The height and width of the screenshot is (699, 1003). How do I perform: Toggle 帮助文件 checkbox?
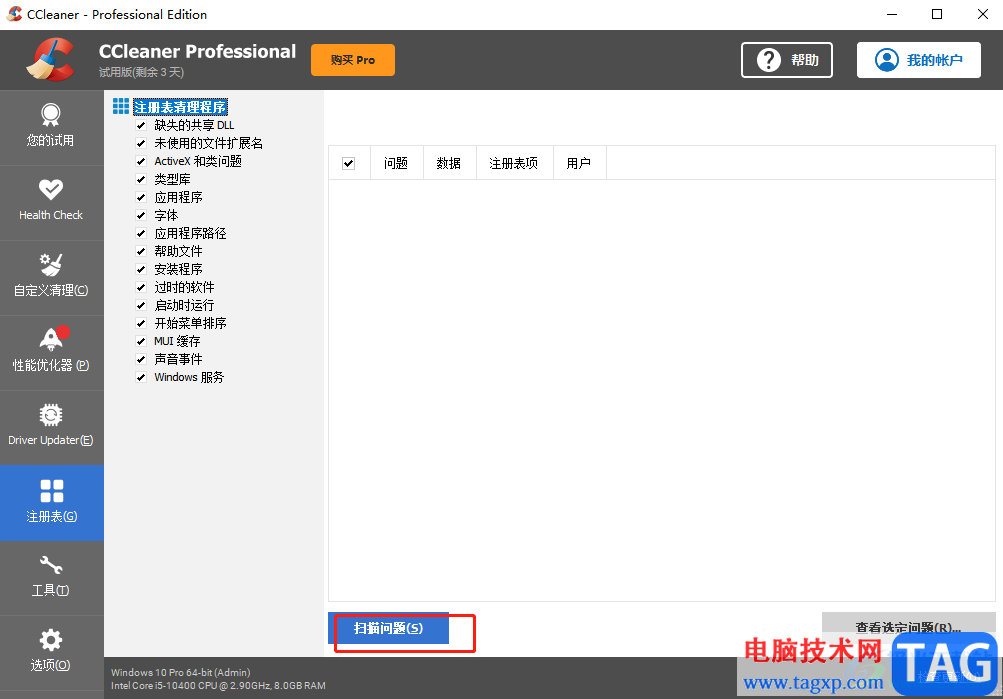click(x=141, y=251)
